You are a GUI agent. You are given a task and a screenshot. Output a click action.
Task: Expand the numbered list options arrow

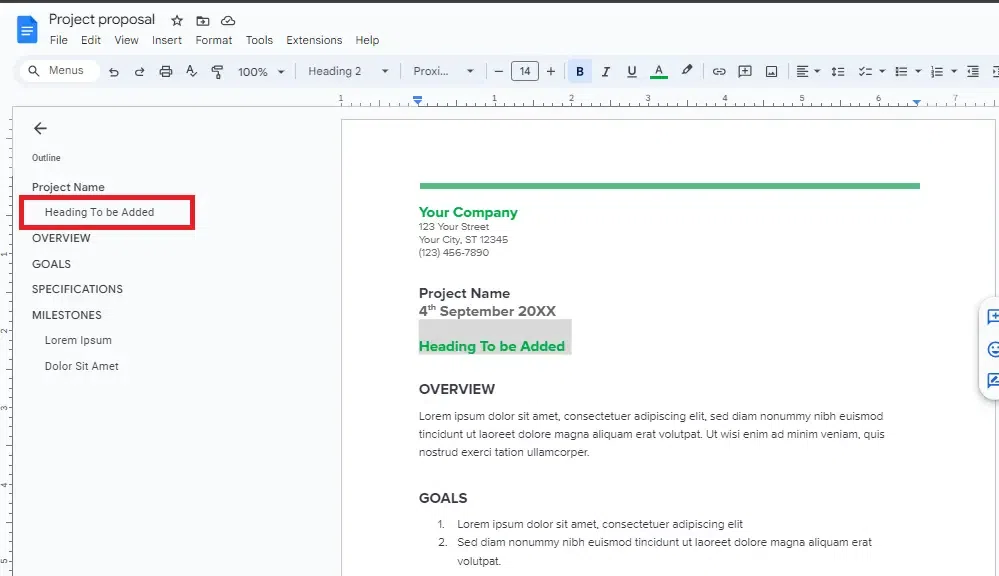point(954,71)
